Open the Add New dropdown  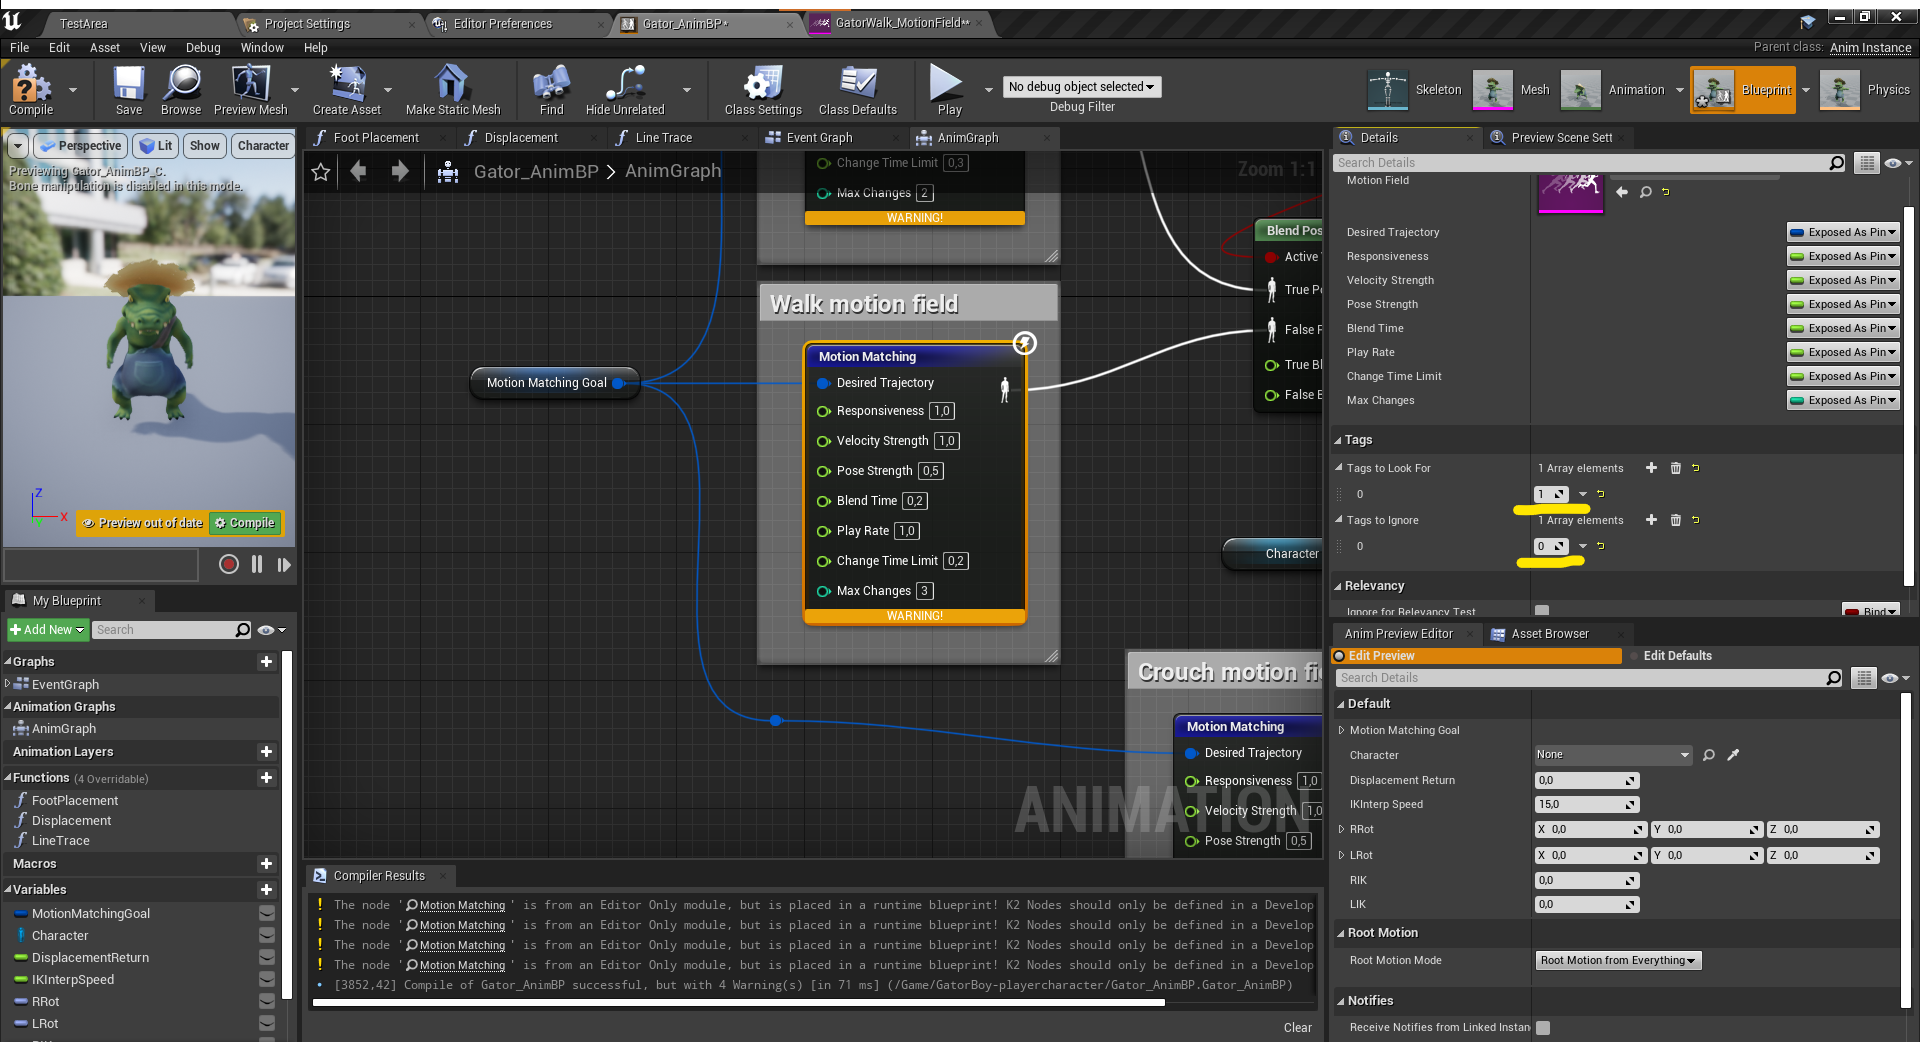tap(47, 630)
